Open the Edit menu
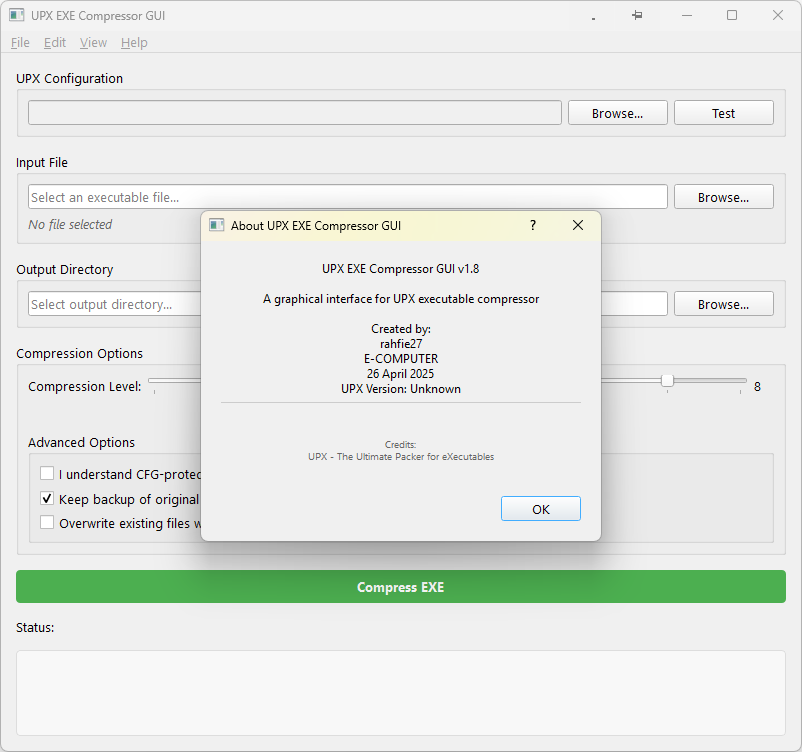The height and width of the screenshot is (752, 802). [x=55, y=42]
